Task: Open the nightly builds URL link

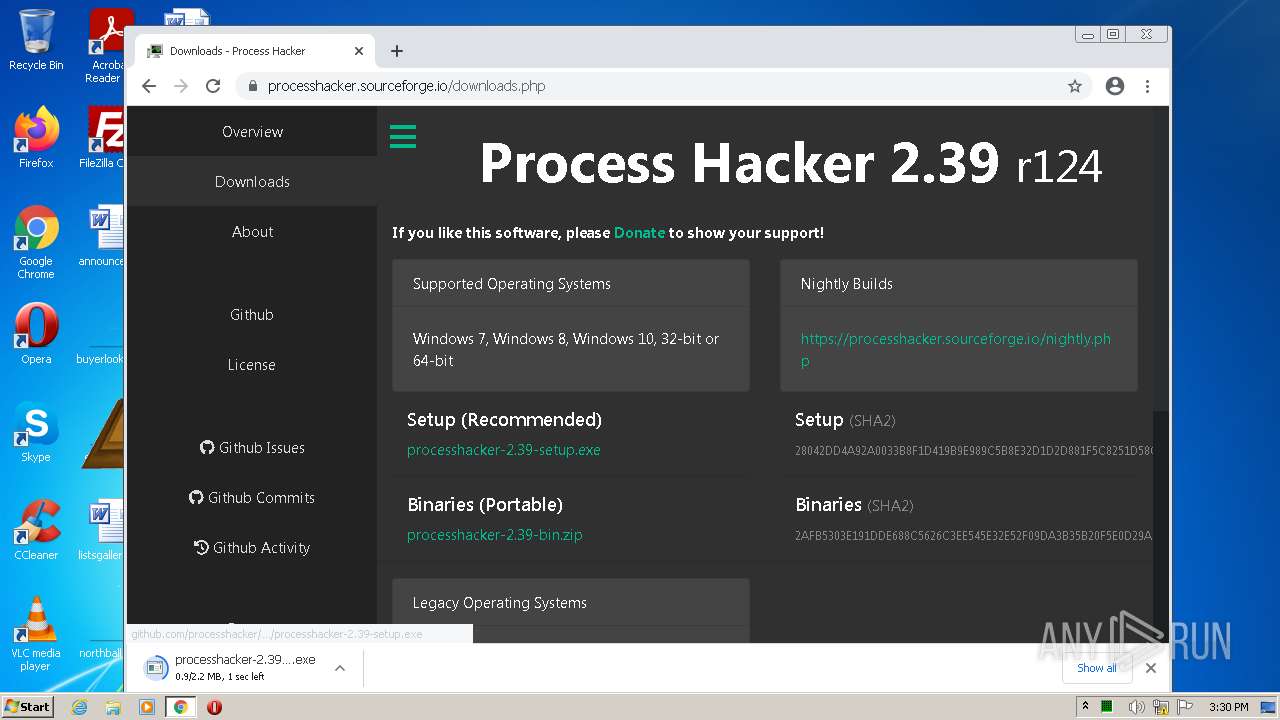Action: [x=955, y=349]
